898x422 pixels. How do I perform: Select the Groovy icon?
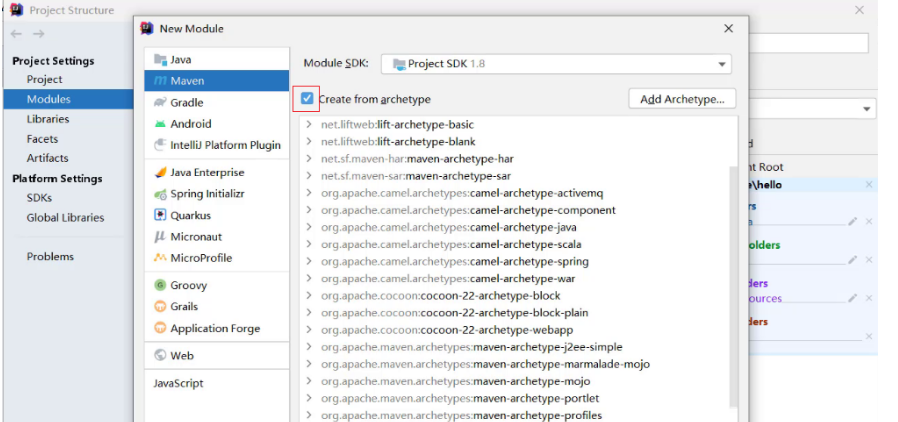160,285
